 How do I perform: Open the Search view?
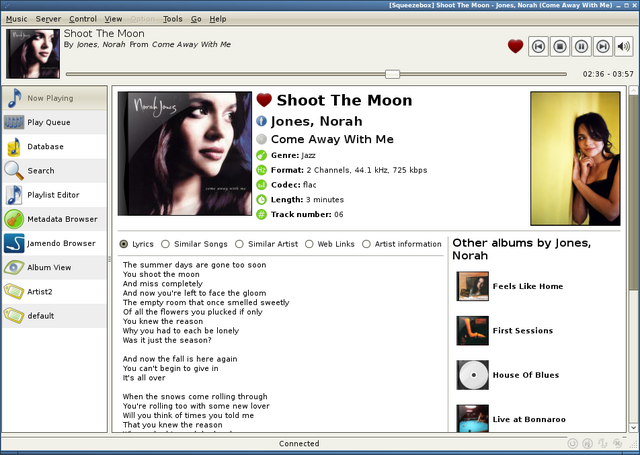point(54,171)
